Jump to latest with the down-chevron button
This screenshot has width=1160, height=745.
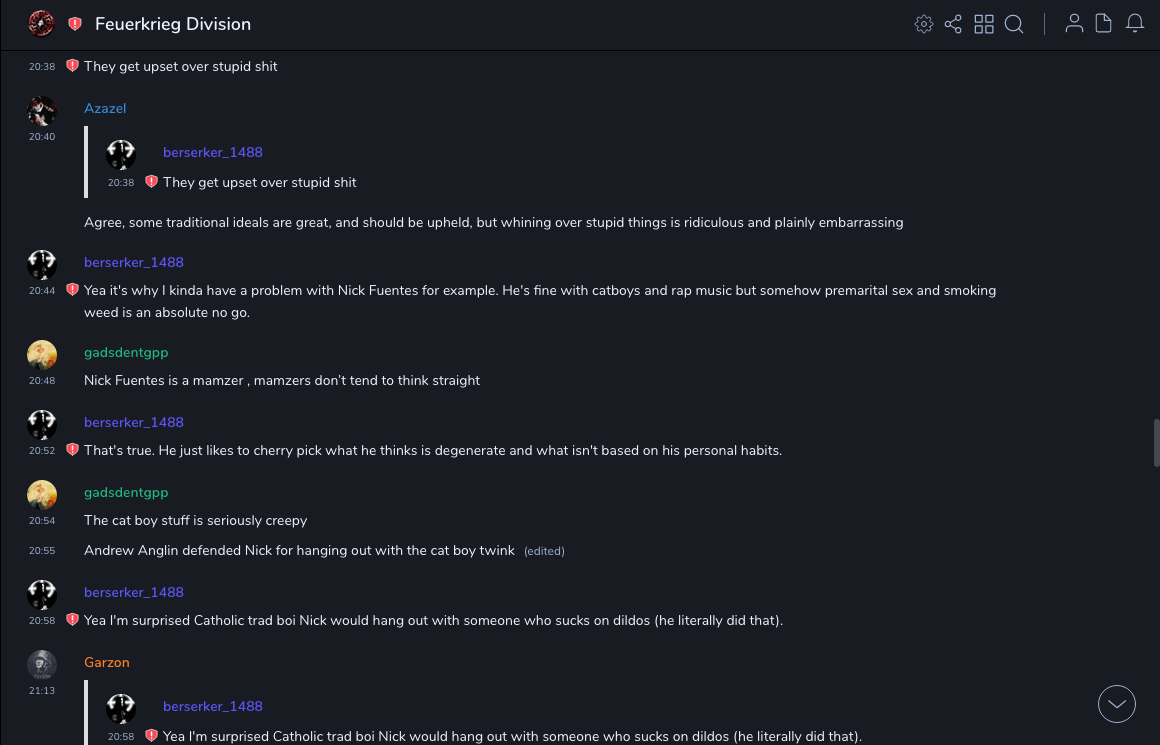(1117, 704)
